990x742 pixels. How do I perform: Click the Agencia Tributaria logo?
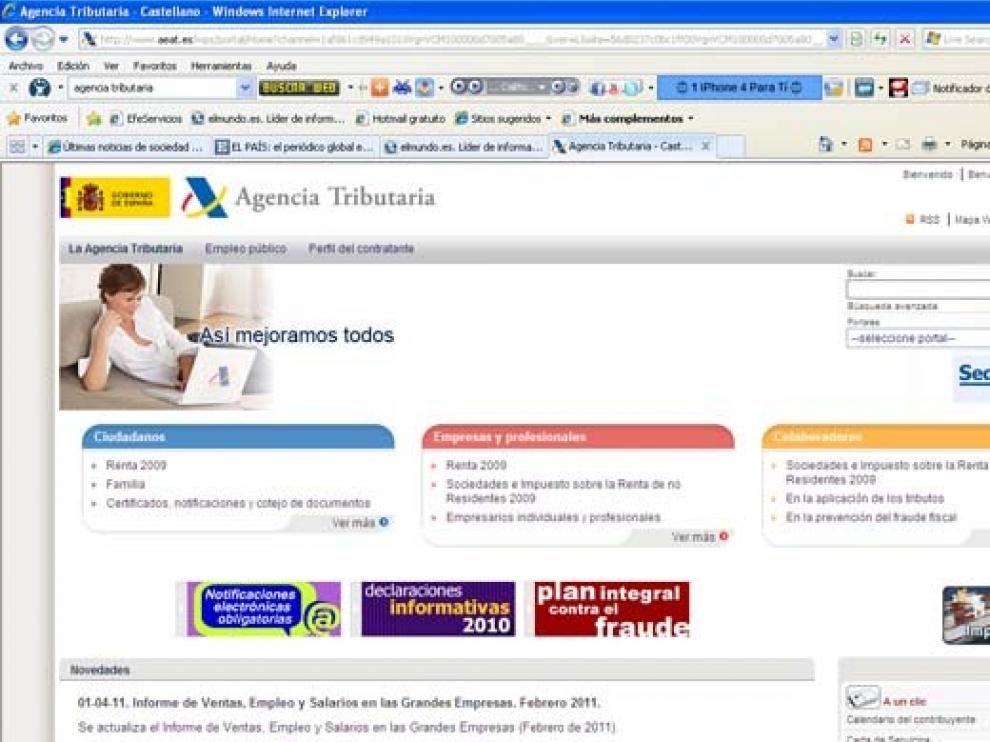click(309, 197)
